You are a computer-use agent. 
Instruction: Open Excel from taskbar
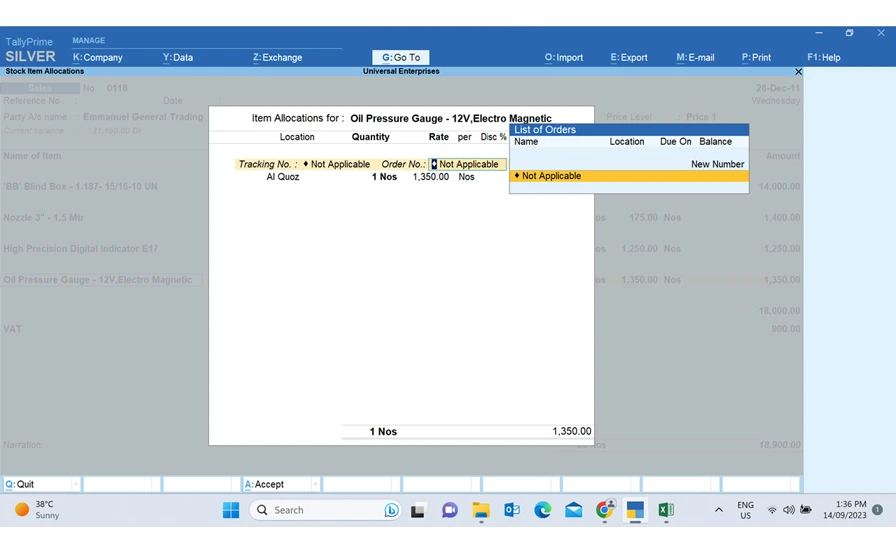coord(666,510)
